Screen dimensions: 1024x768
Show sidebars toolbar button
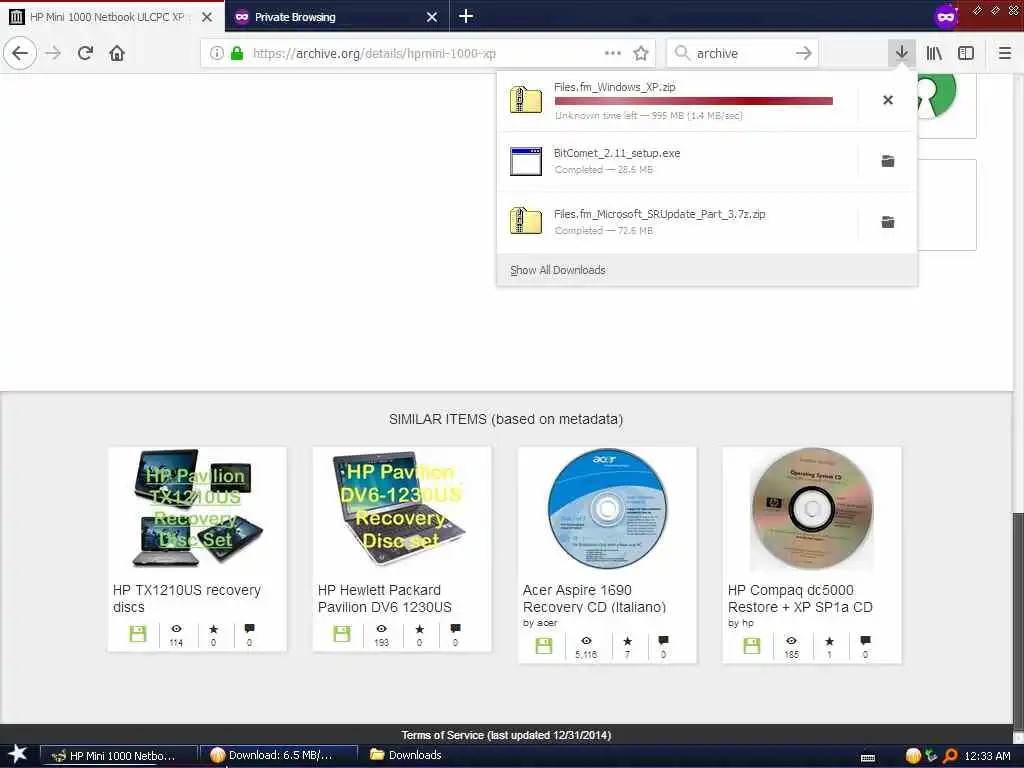click(966, 53)
